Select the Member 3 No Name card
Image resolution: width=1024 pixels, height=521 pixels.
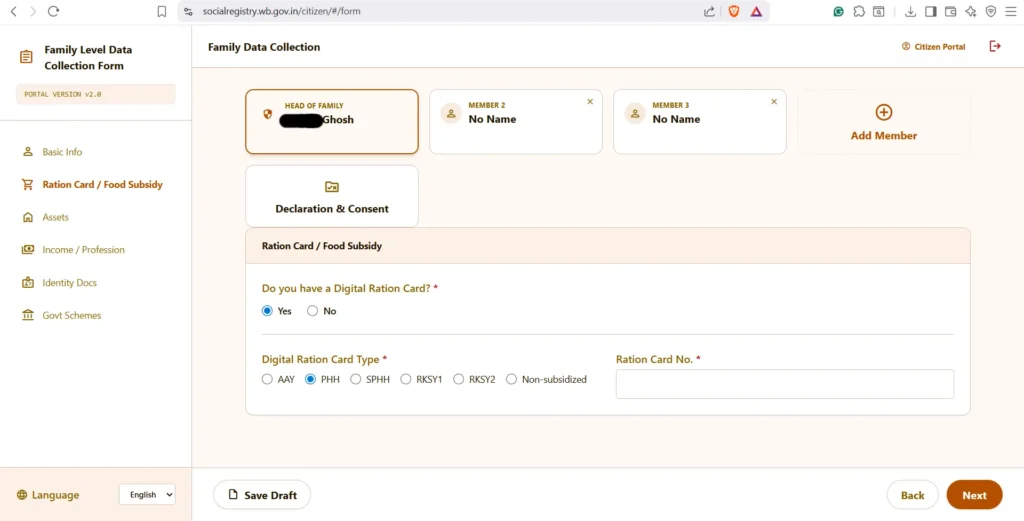pos(699,121)
